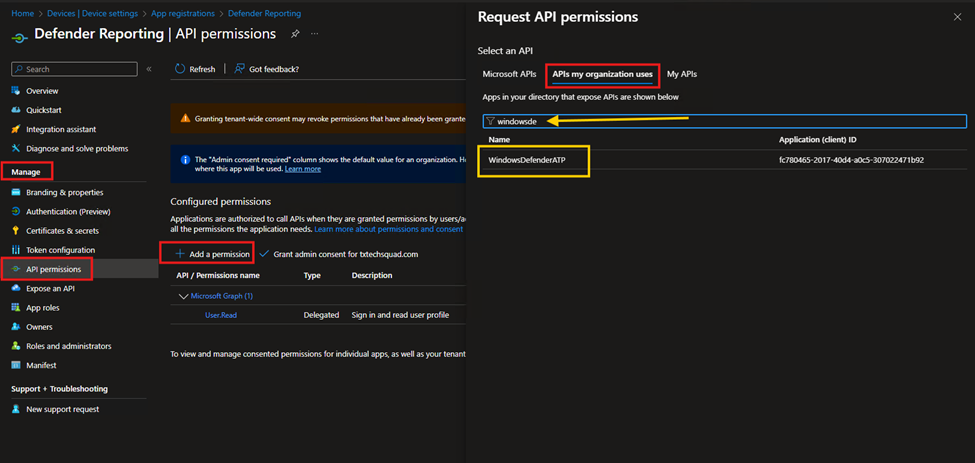Image resolution: width=975 pixels, height=463 pixels.
Task: Click the sidebar Search box
Action: click(75, 69)
